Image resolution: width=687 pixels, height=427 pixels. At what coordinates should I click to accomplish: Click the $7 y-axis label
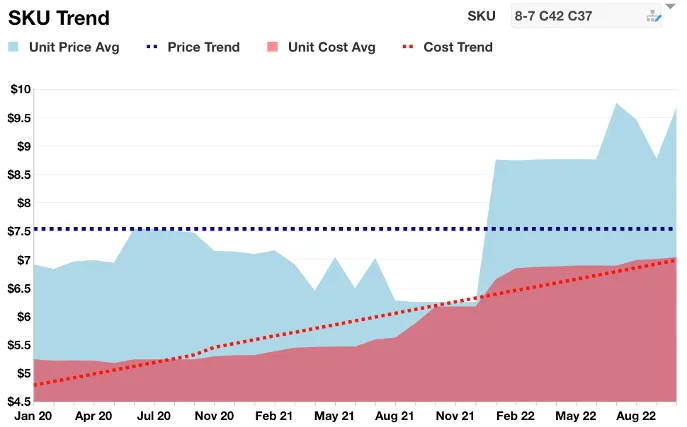[24, 260]
